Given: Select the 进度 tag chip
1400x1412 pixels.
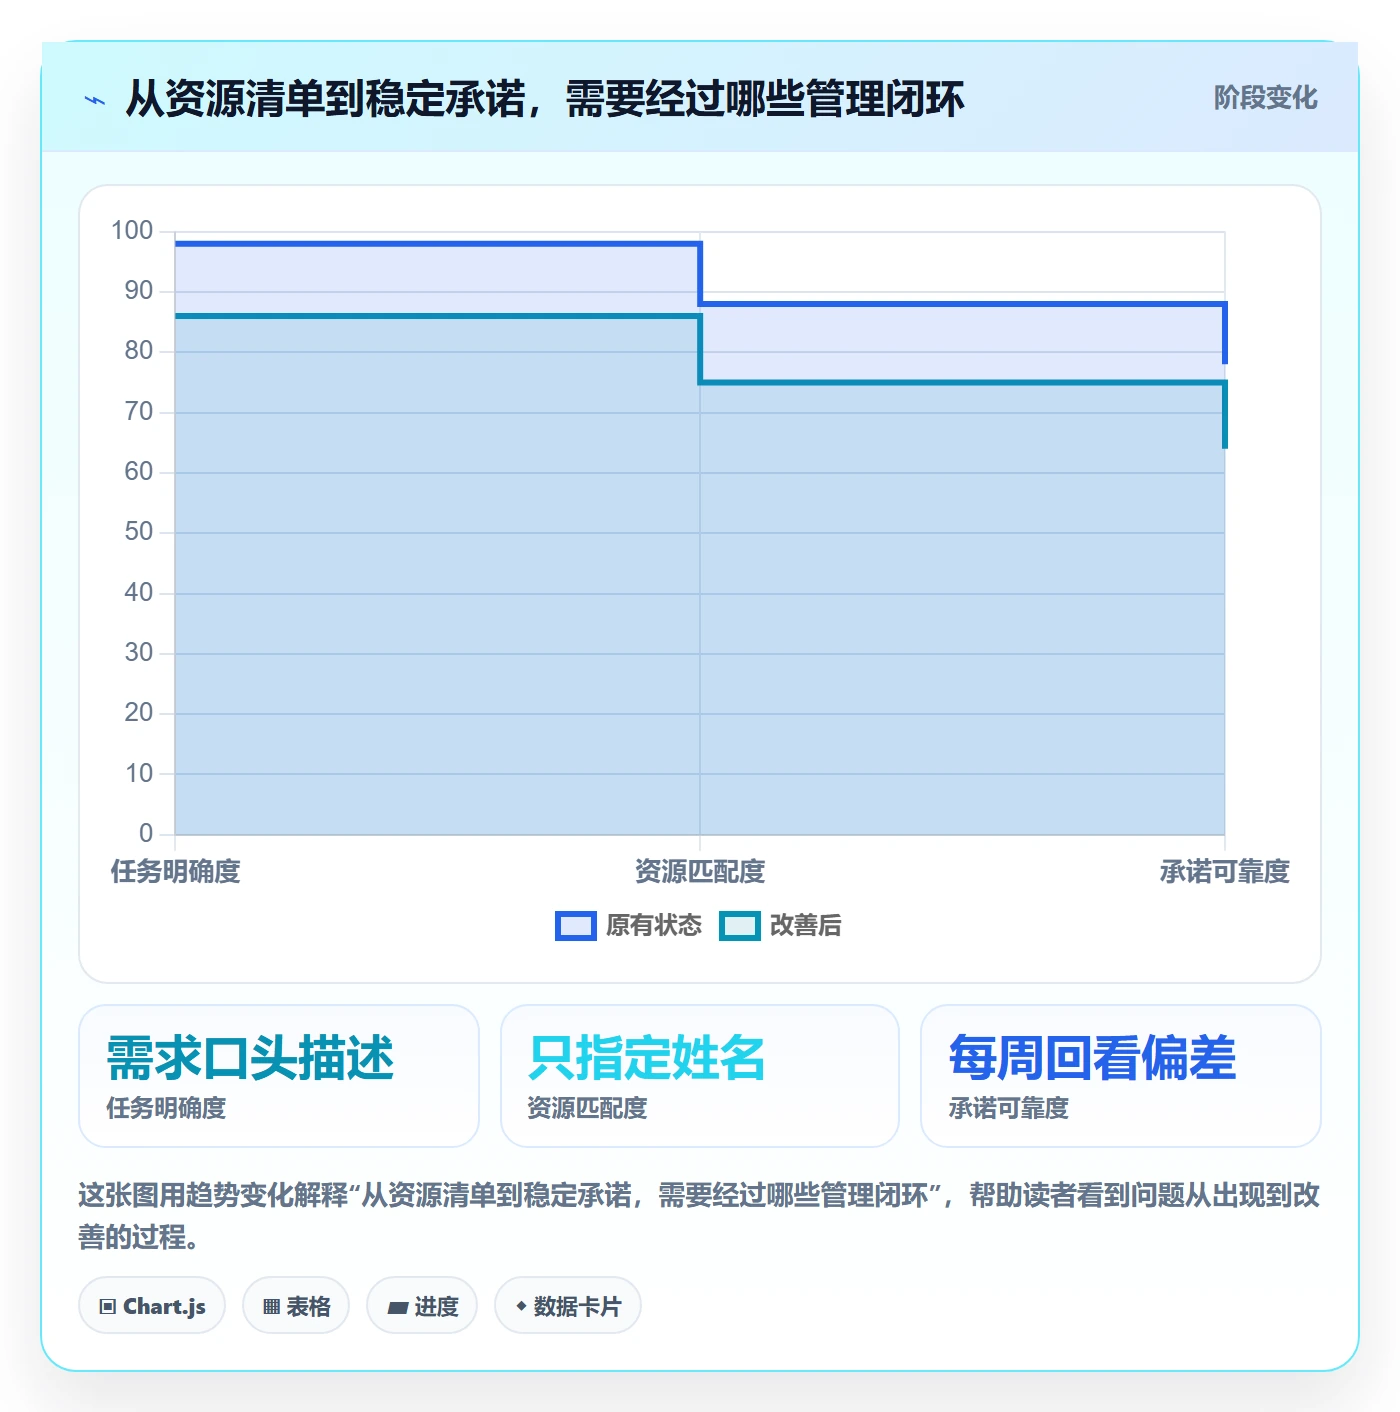Looking at the screenshot, I should tap(422, 1306).
